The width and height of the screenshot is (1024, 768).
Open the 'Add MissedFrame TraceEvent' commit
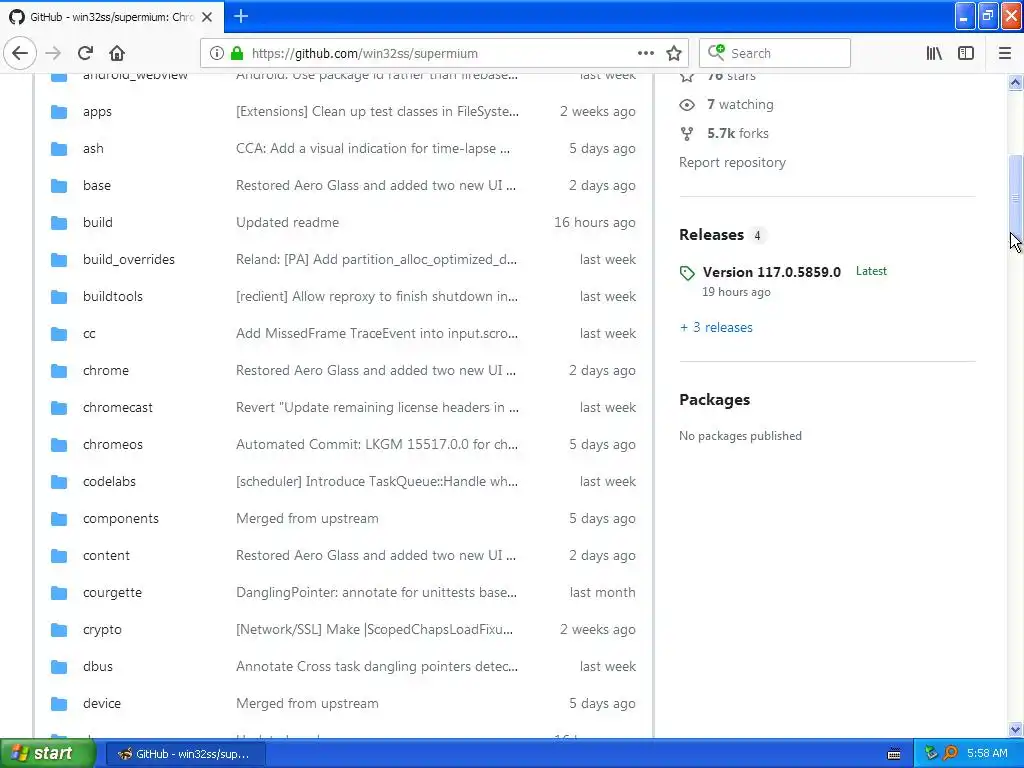[377, 333]
